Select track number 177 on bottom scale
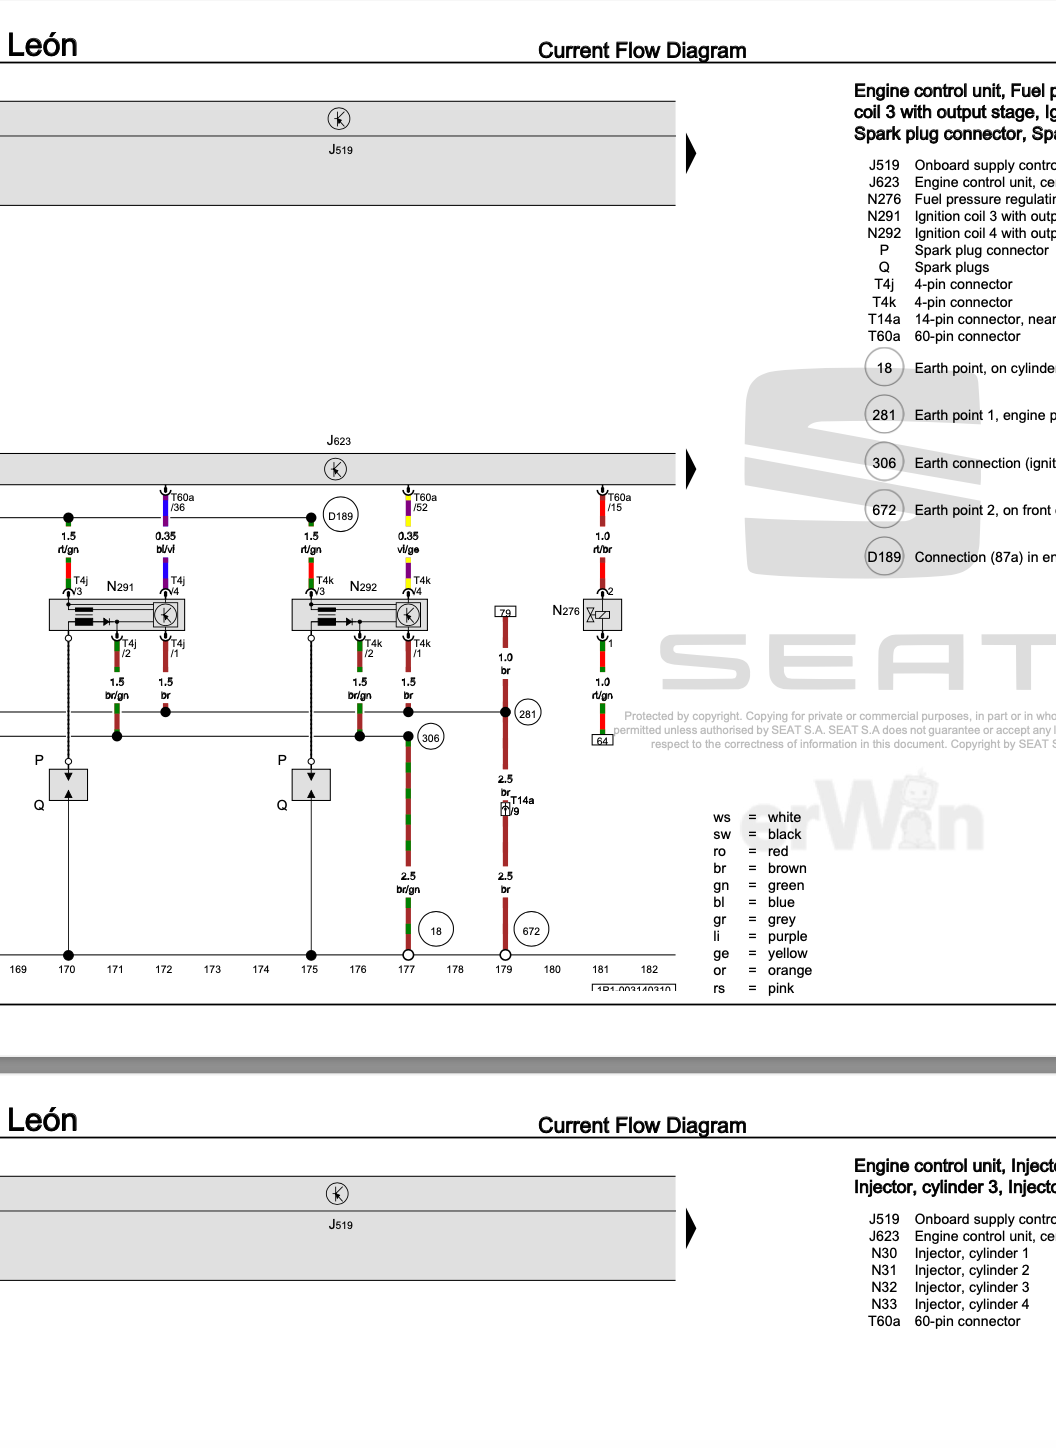Viewport: 1056px width, 1448px height. (x=406, y=969)
